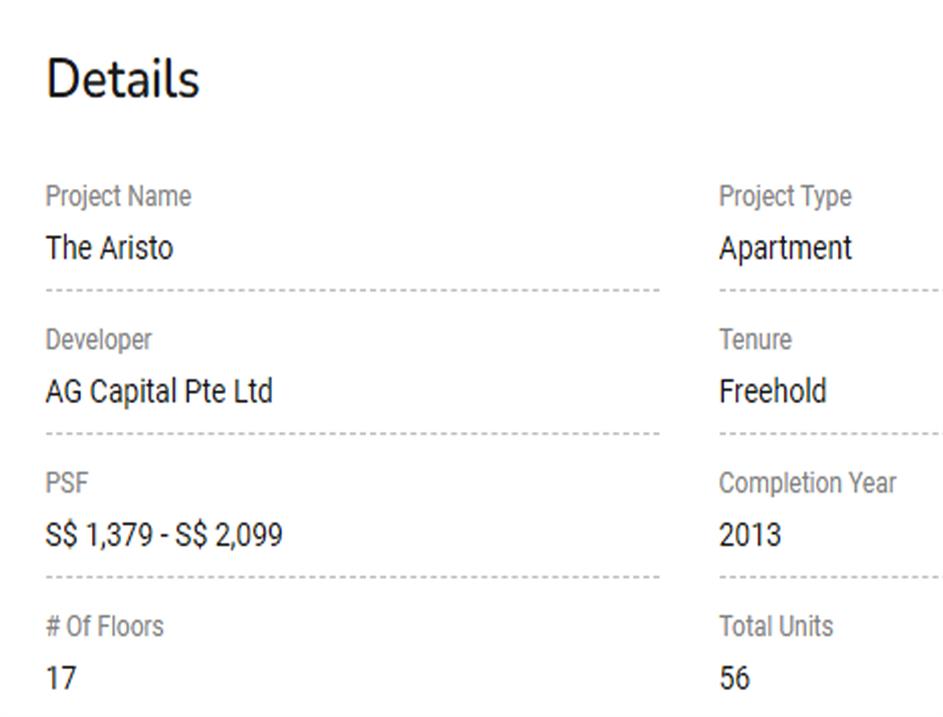Click the # Of Floors label
Viewport: 943px width, 717px height.
104,627
